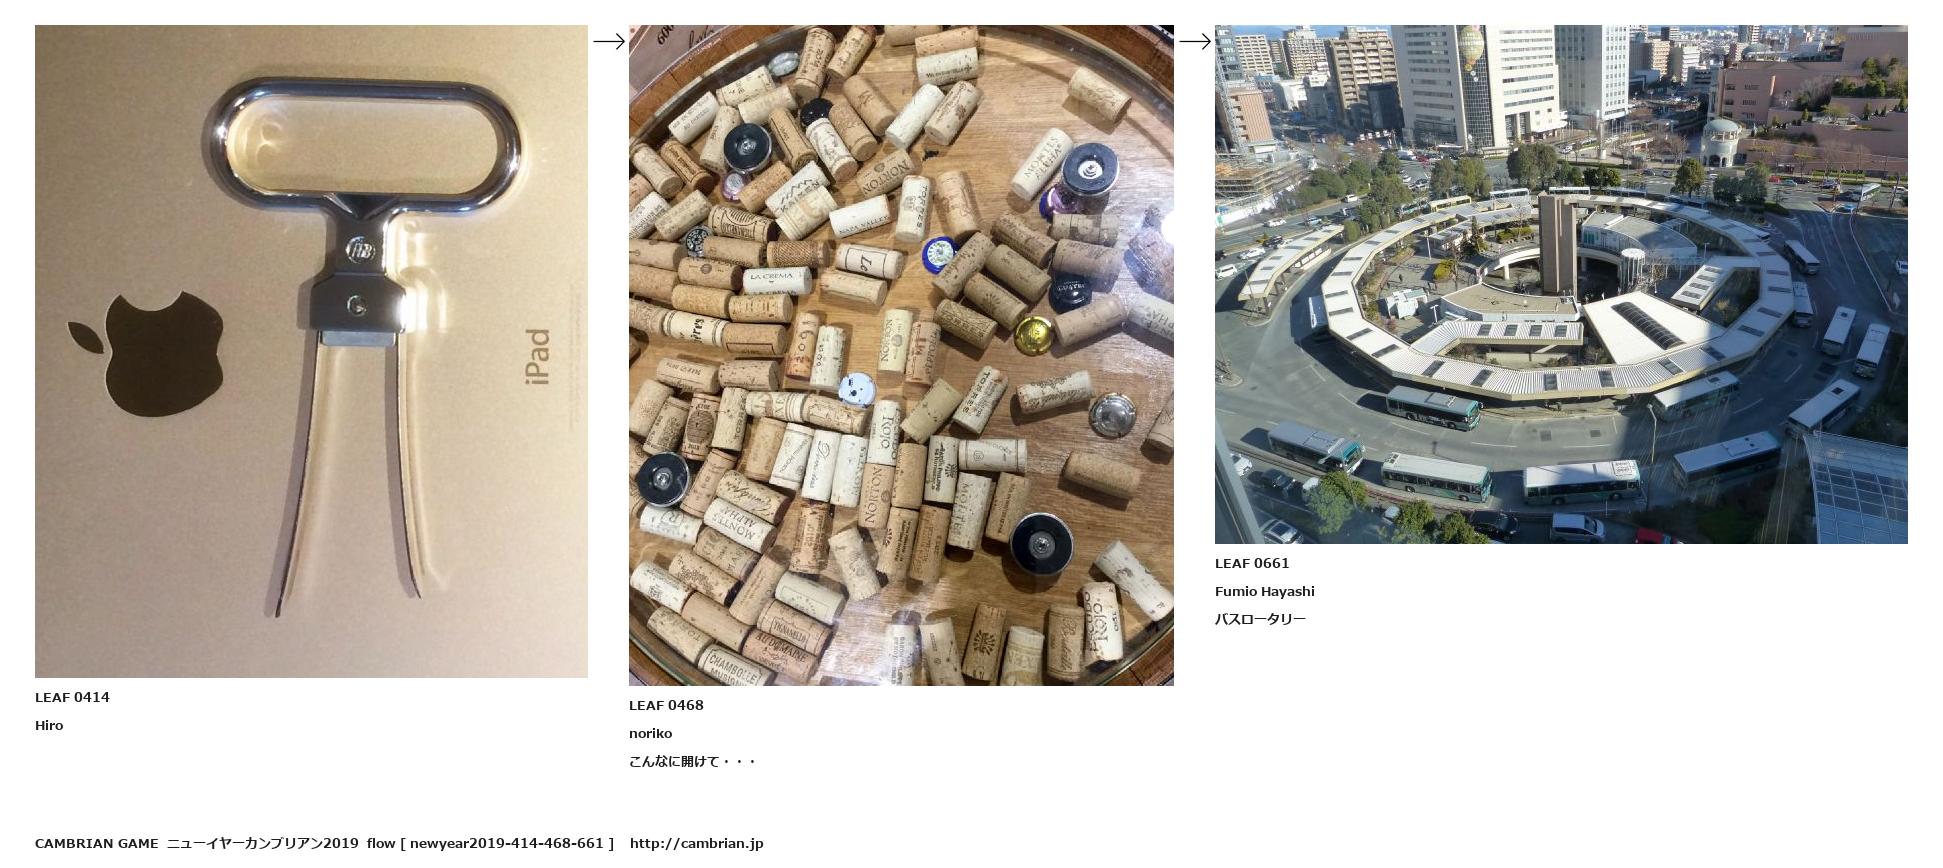
Task: Open the http://cambrian.jp link
Action: click(696, 843)
